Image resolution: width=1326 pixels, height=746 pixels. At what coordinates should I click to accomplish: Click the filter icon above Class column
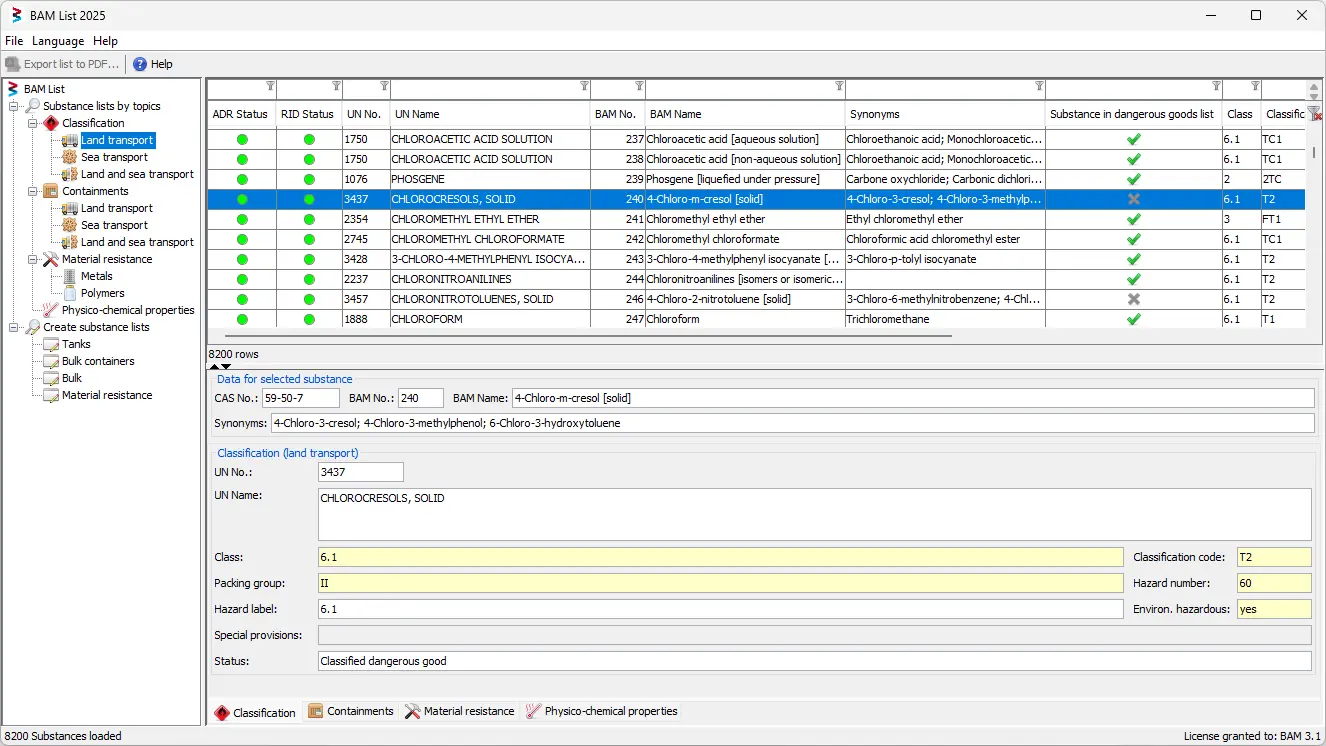pyautogui.click(x=1255, y=86)
